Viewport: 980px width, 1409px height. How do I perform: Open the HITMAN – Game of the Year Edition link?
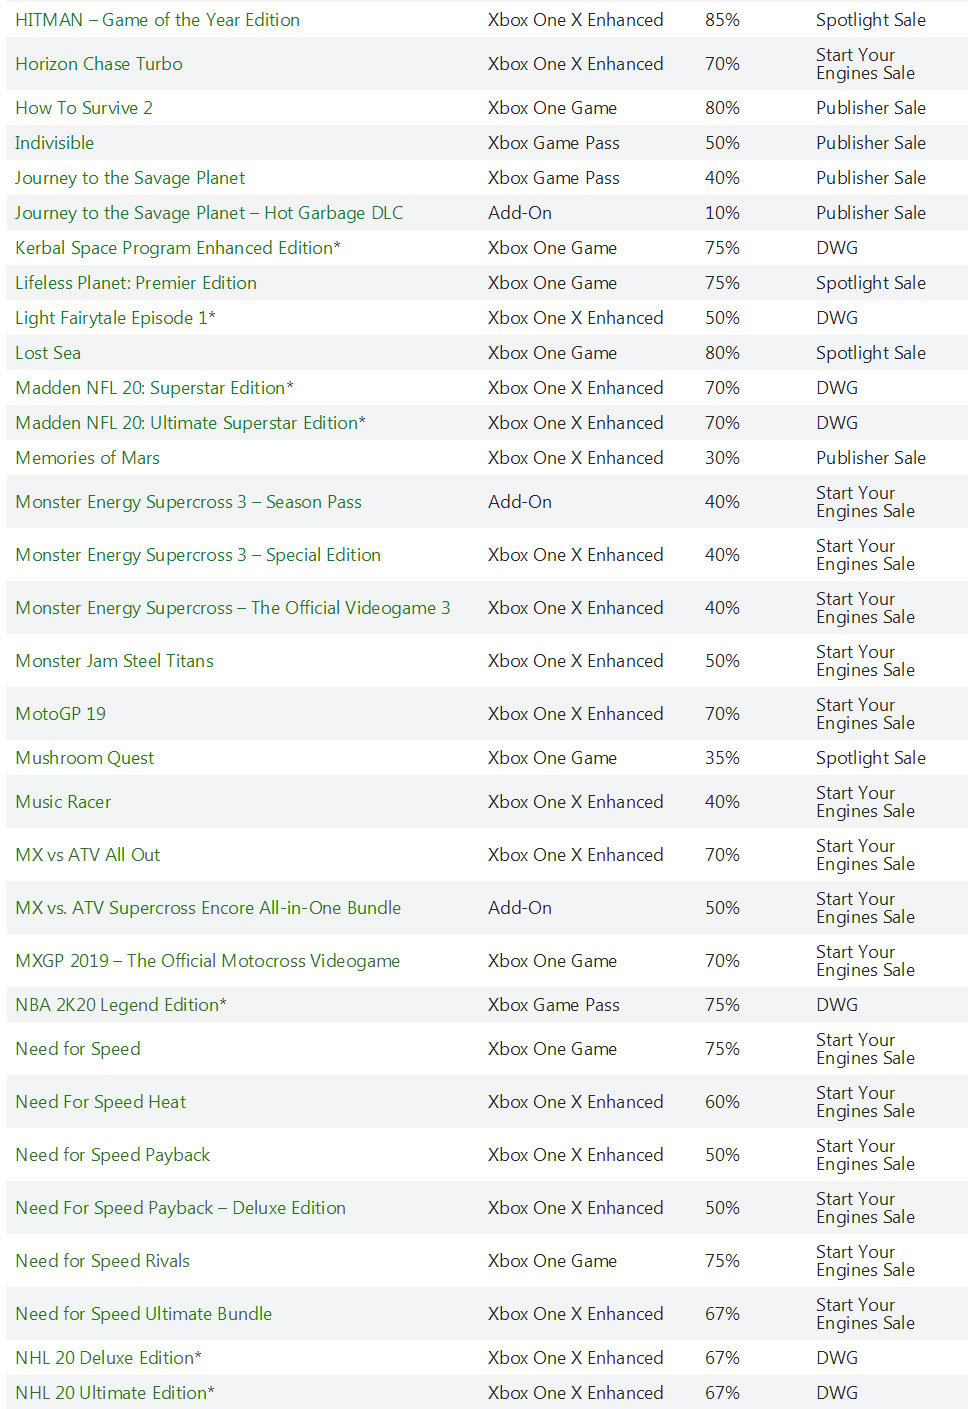(157, 20)
